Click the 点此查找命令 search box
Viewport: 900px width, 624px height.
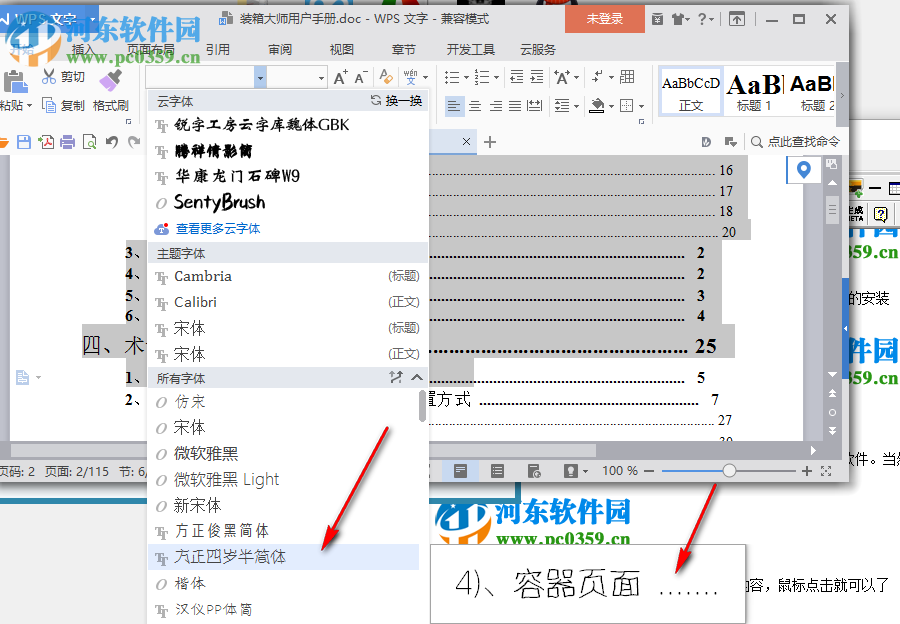pyautogui.click(x=796, y=142)
